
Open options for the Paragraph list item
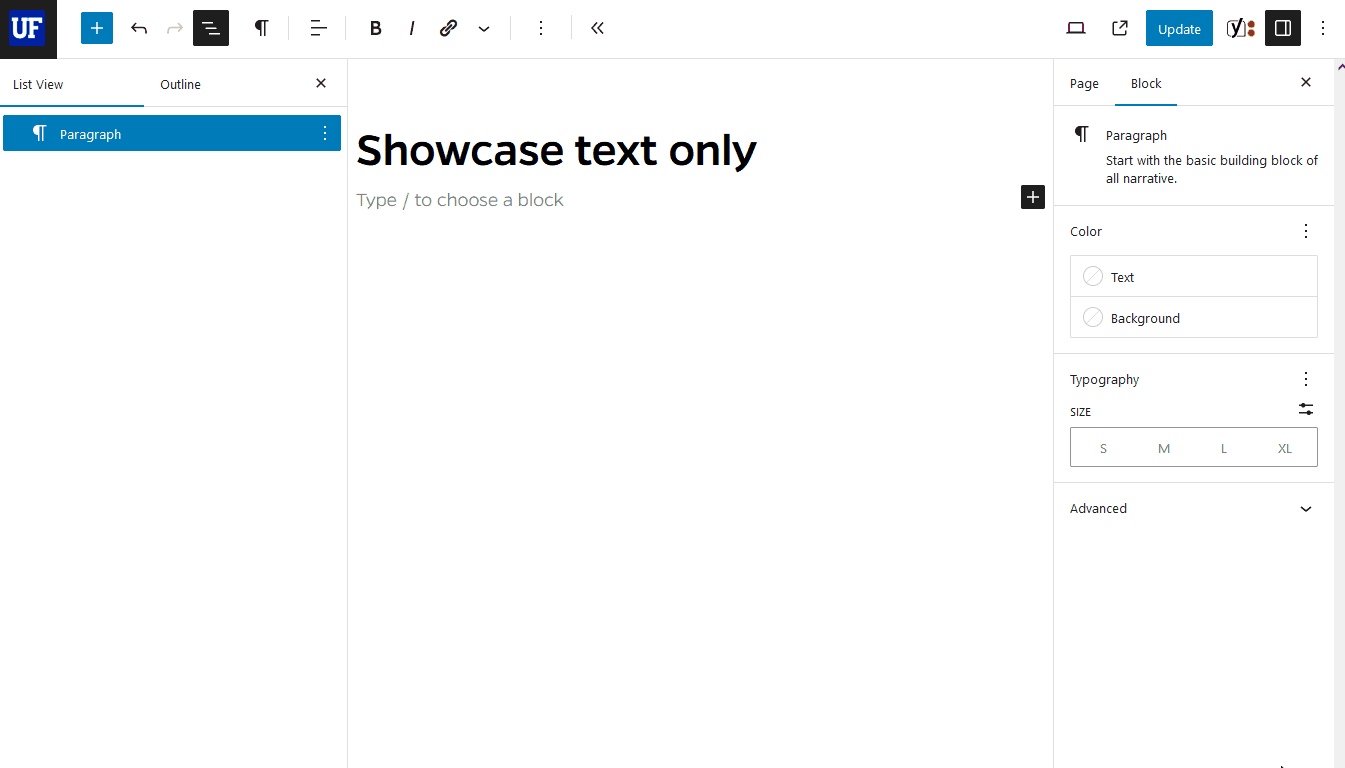(x=323, y=133)
